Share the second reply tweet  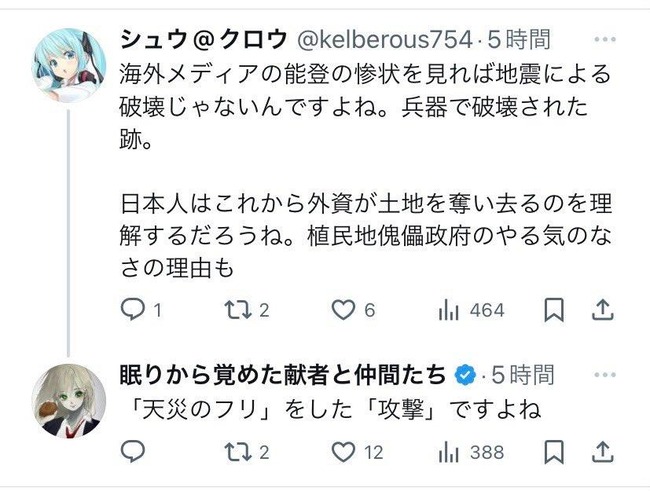point(605,453)
